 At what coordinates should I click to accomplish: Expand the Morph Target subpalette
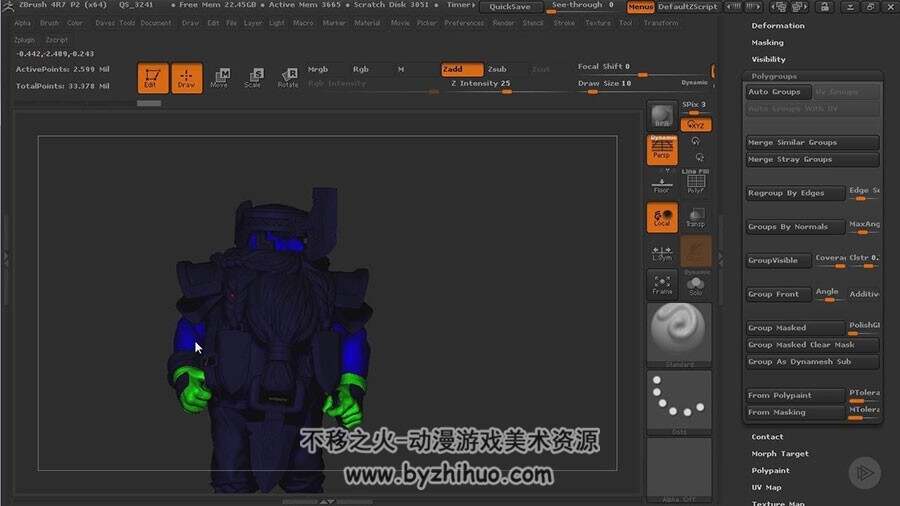point(780,453)
